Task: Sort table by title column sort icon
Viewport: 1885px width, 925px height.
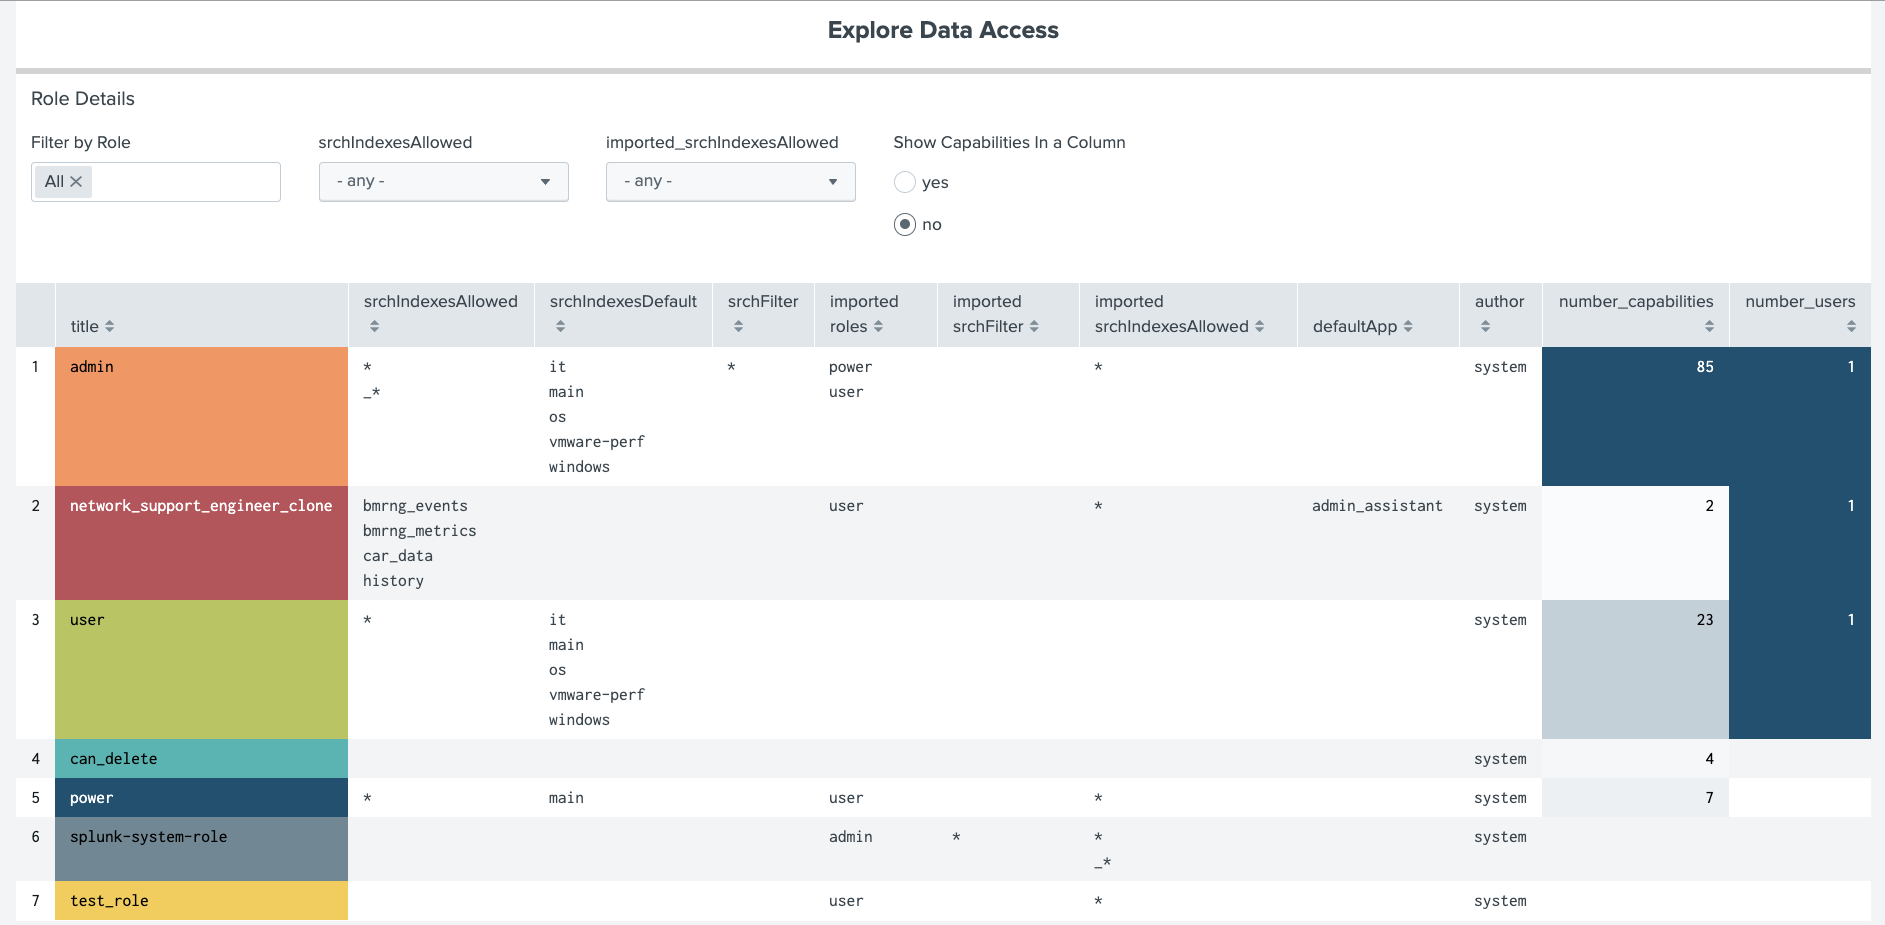Action: point(110,327)
